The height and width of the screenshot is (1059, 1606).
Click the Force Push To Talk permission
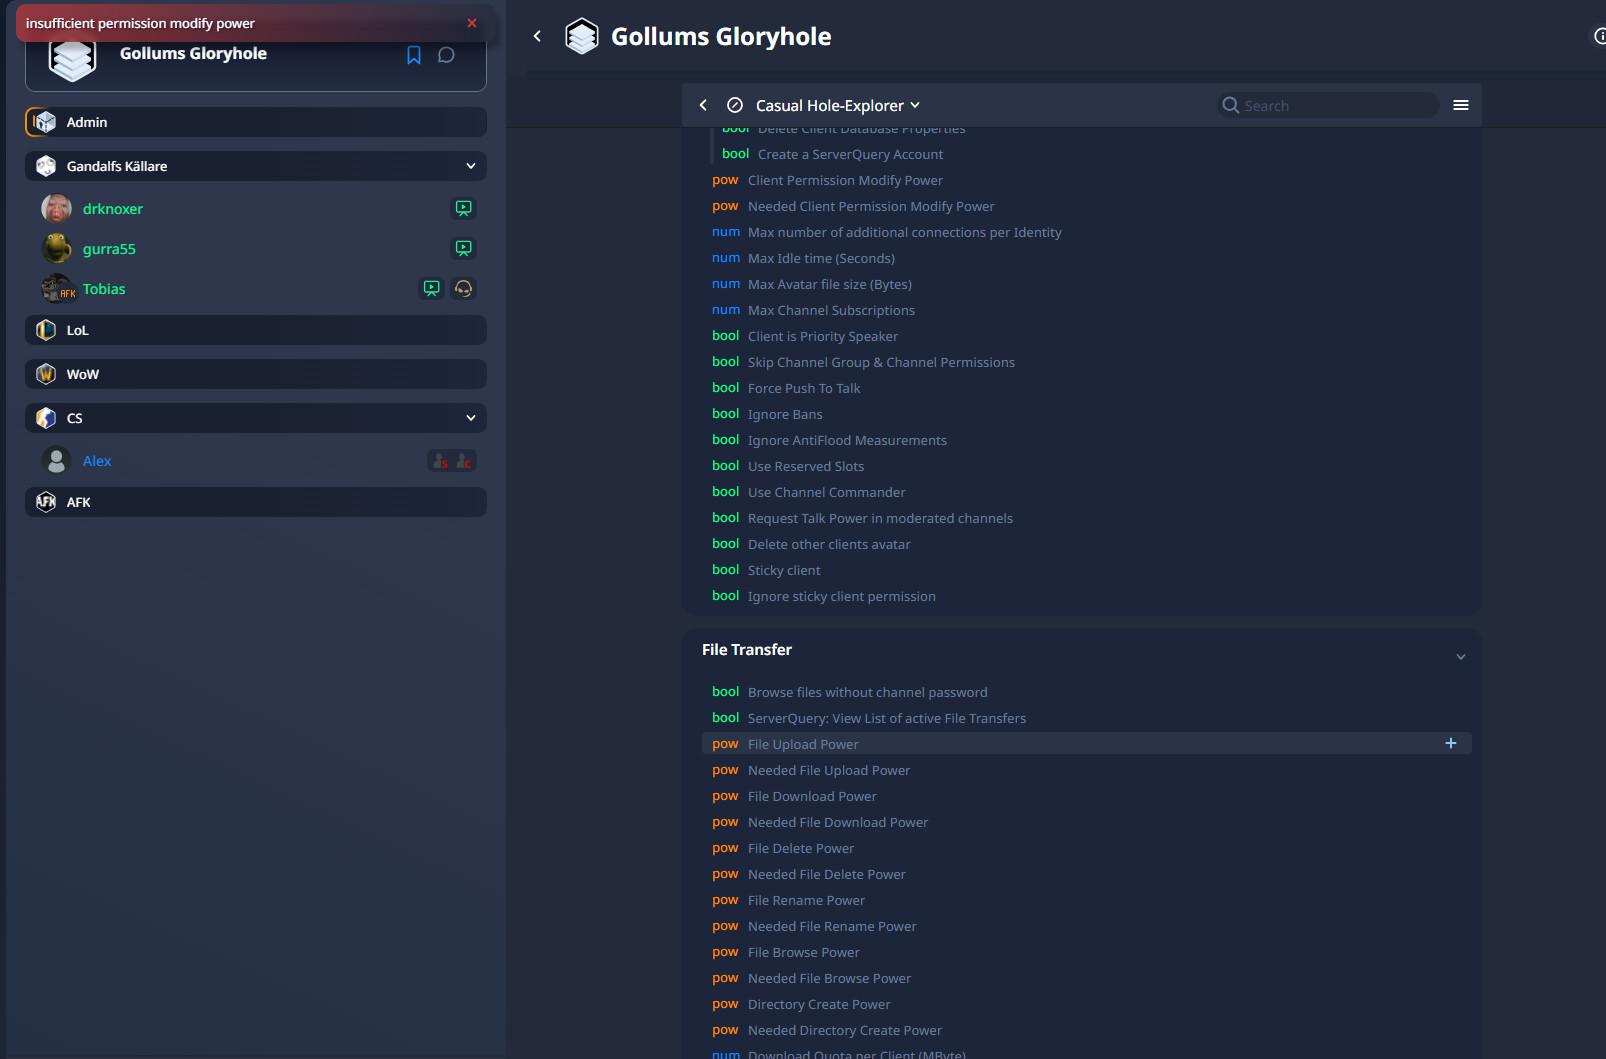tap(803, 388)
